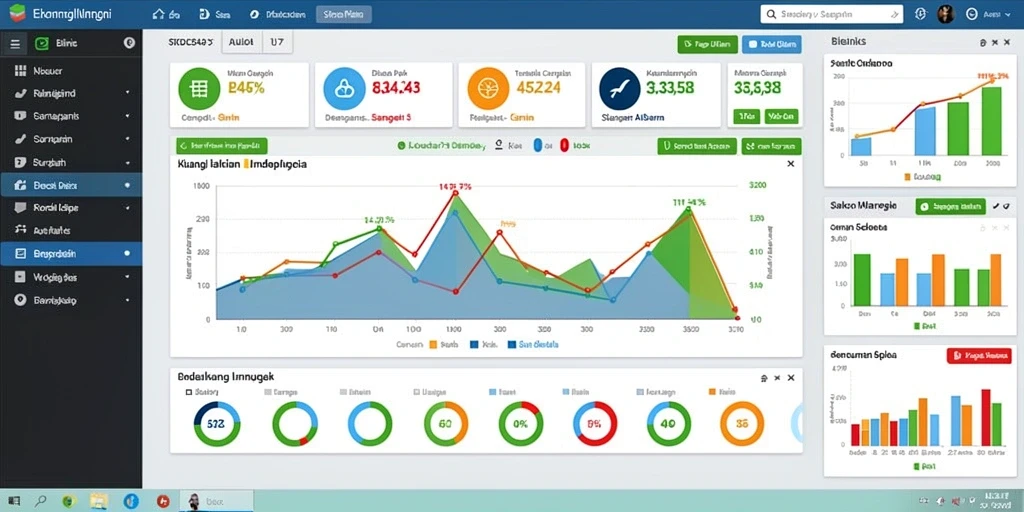Click into the search field in the top bar
The width and height of the screenshot is (1024, 512).
point(831,14)
